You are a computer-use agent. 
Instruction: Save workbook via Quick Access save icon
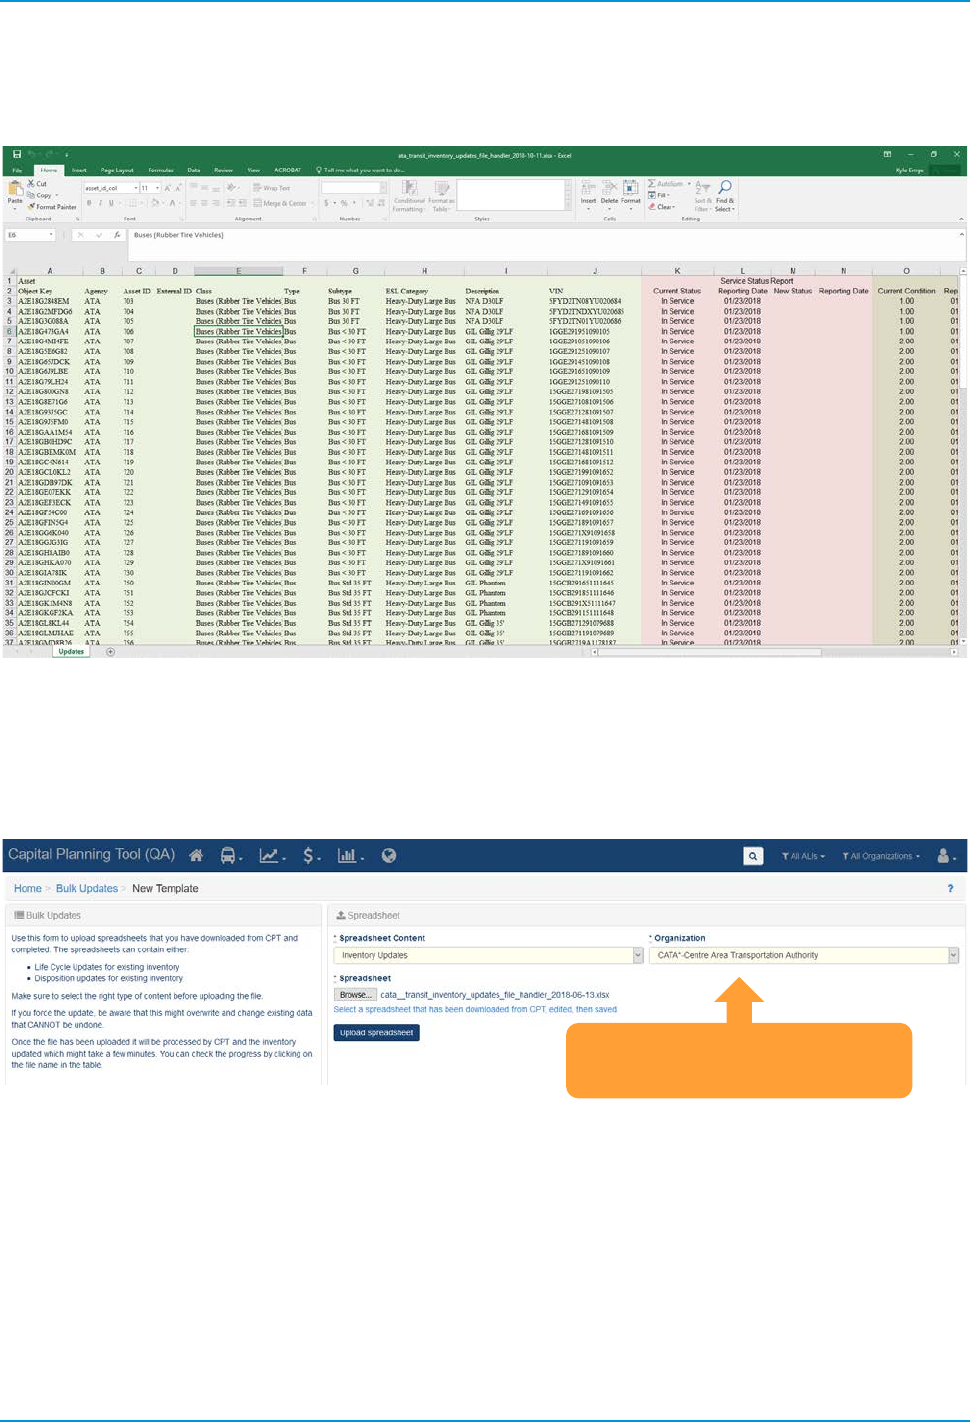click(x=17, y=155)
